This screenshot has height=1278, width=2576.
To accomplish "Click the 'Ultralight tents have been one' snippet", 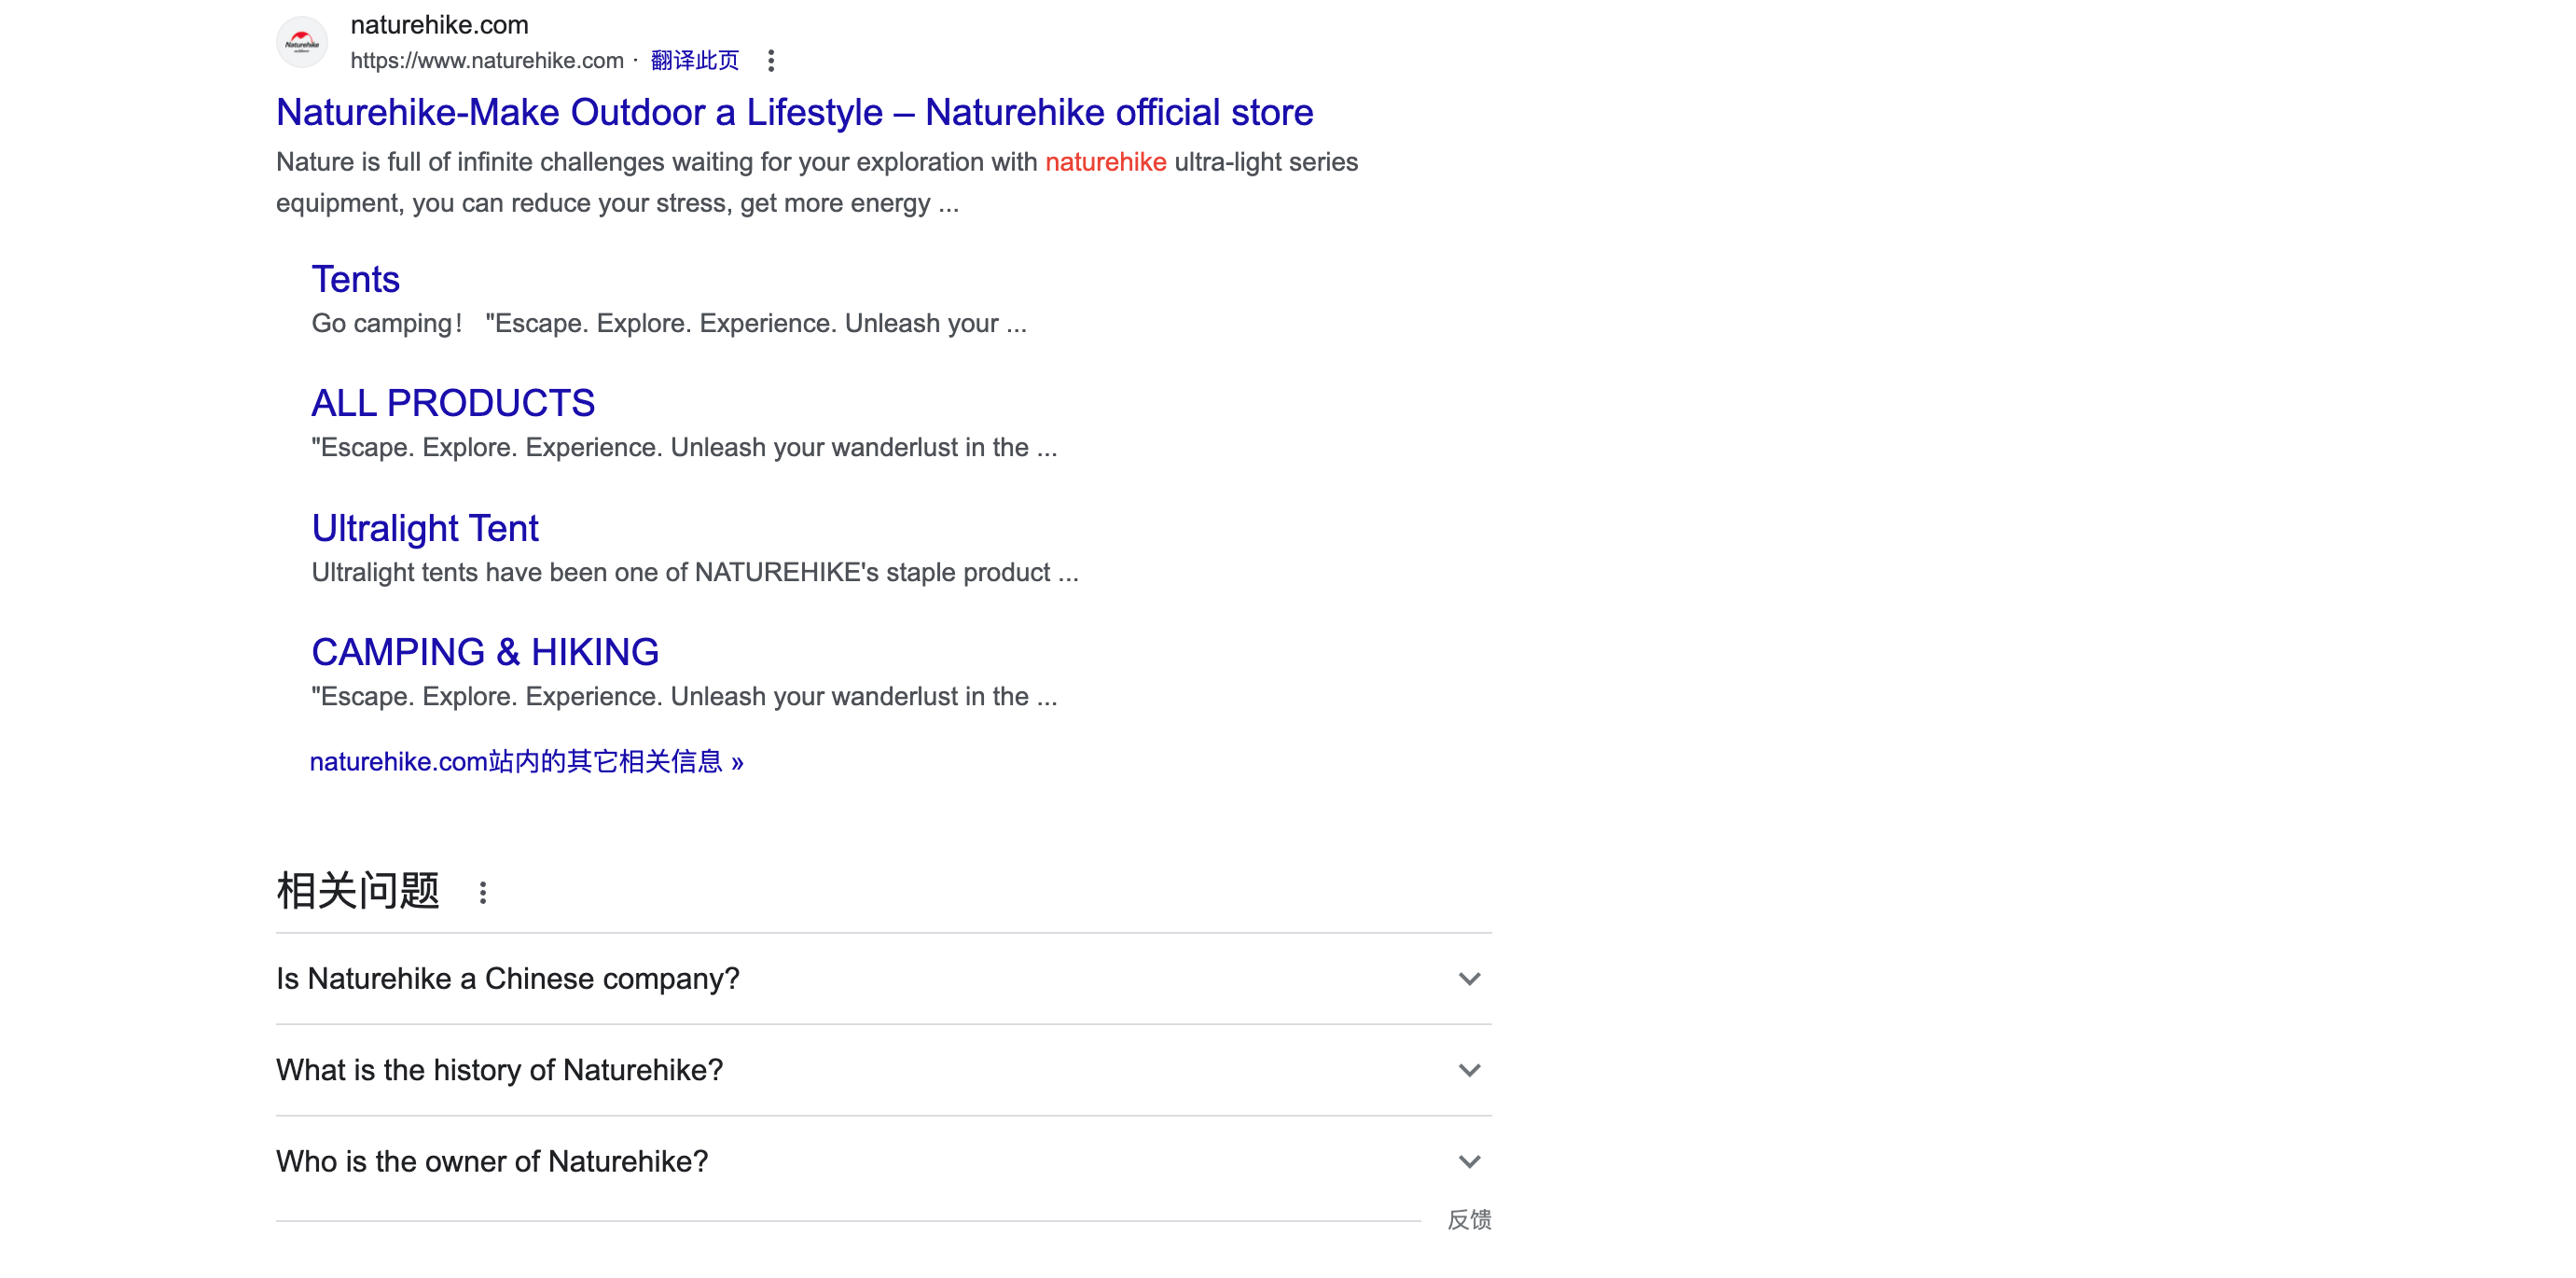I will (x=695, y=573).
